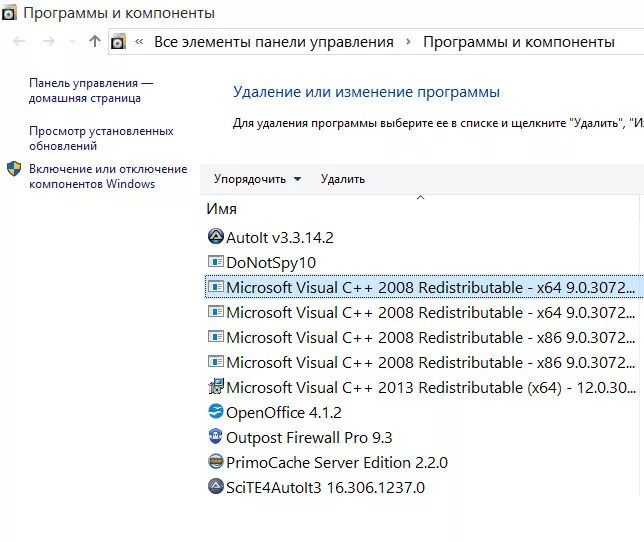Select the unhighlighted Visual C++ 2008 x64 entry
Viewport: 644px width, 542px height.
[421, 312]
